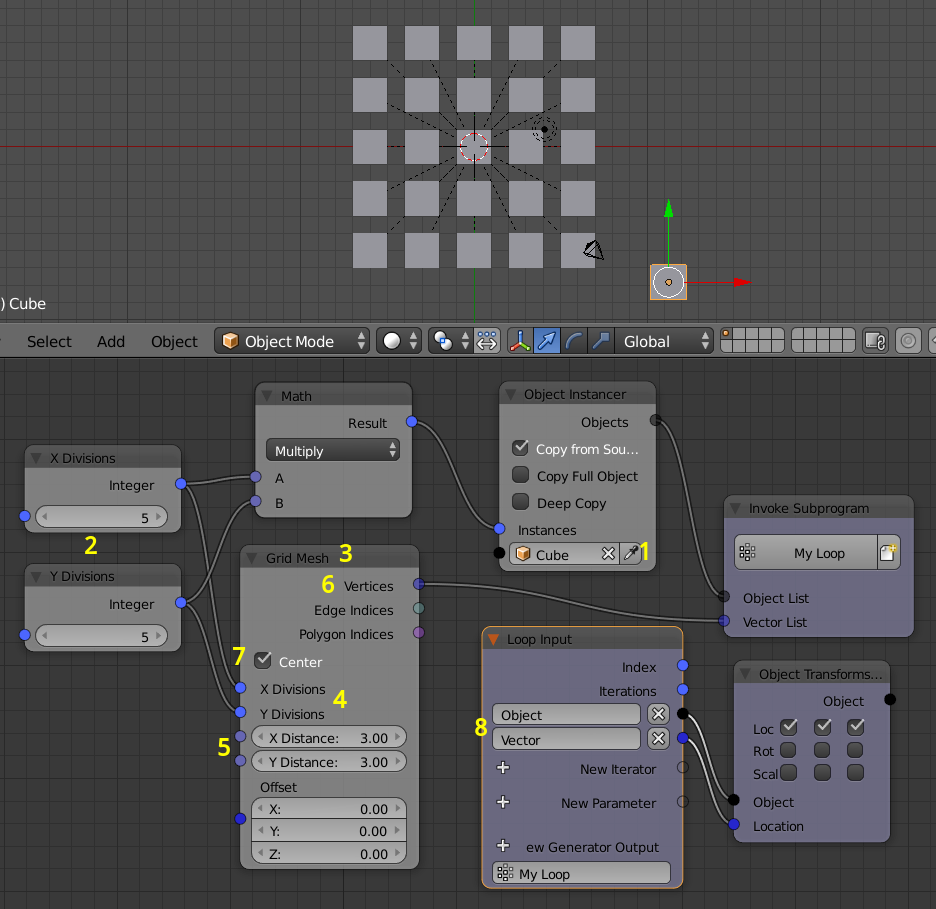Collapse the Invoke Subprogram node
Screen dimensions: 936x909
(735, 509)
